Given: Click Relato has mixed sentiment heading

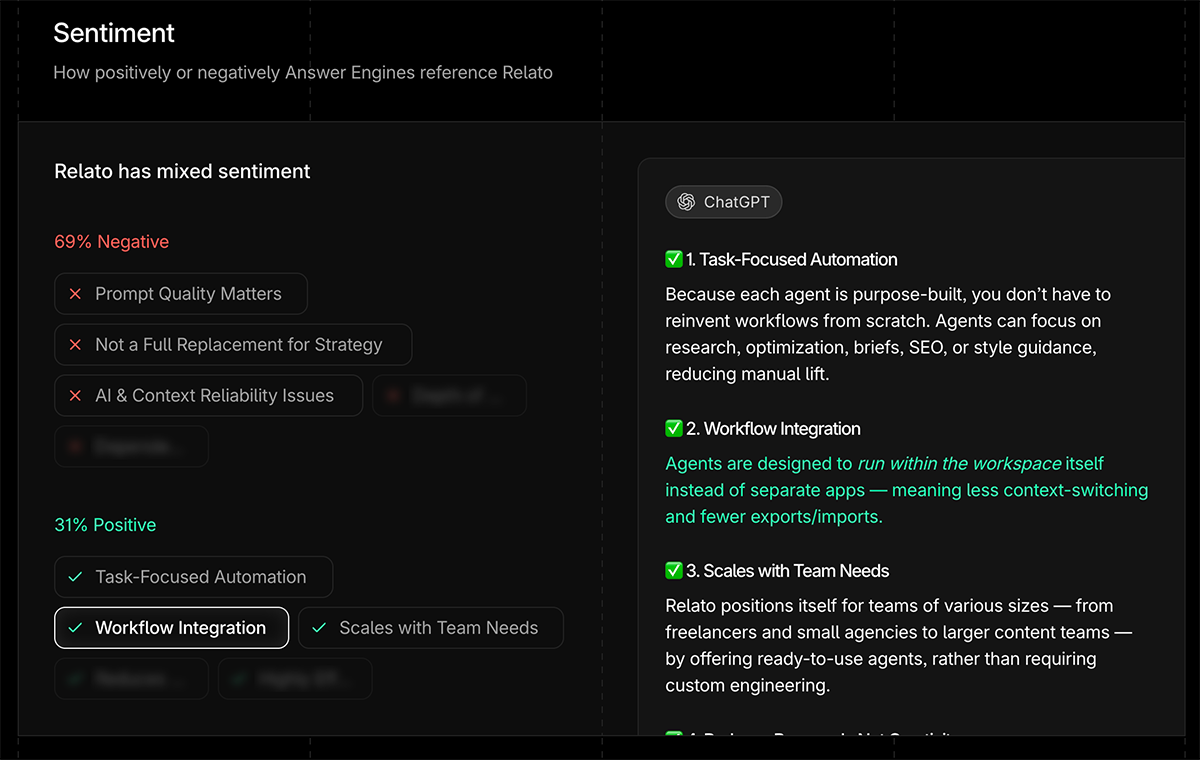Looking at the screenshot, I should coord(182,172).
